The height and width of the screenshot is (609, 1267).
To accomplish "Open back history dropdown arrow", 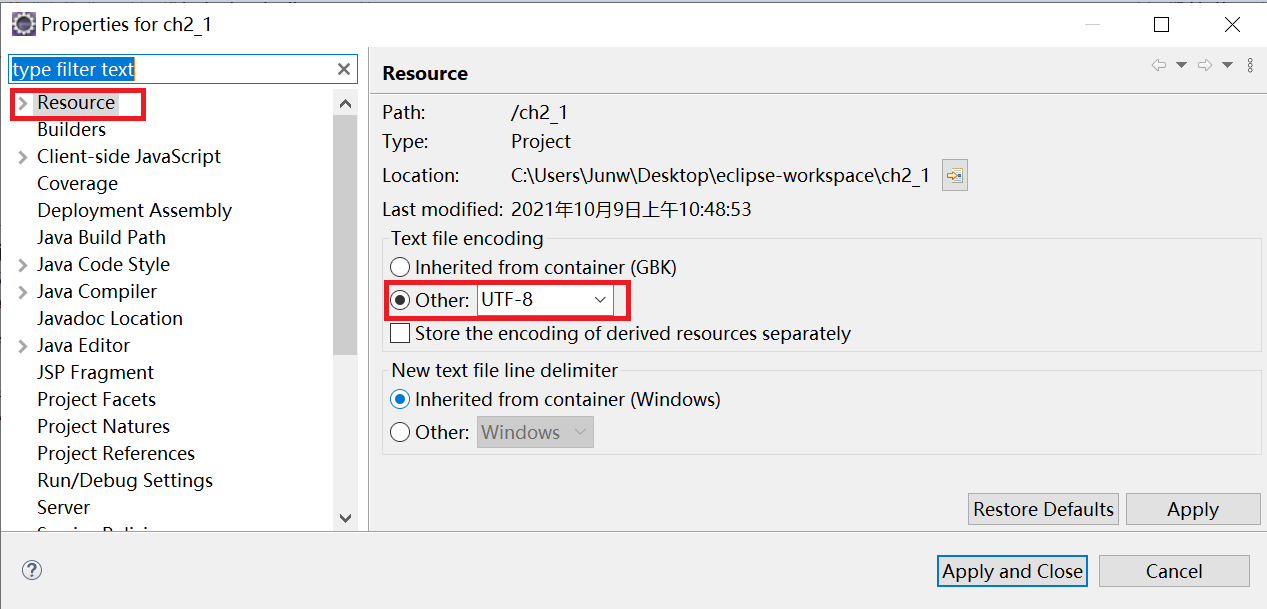I will click(1181, 66).
